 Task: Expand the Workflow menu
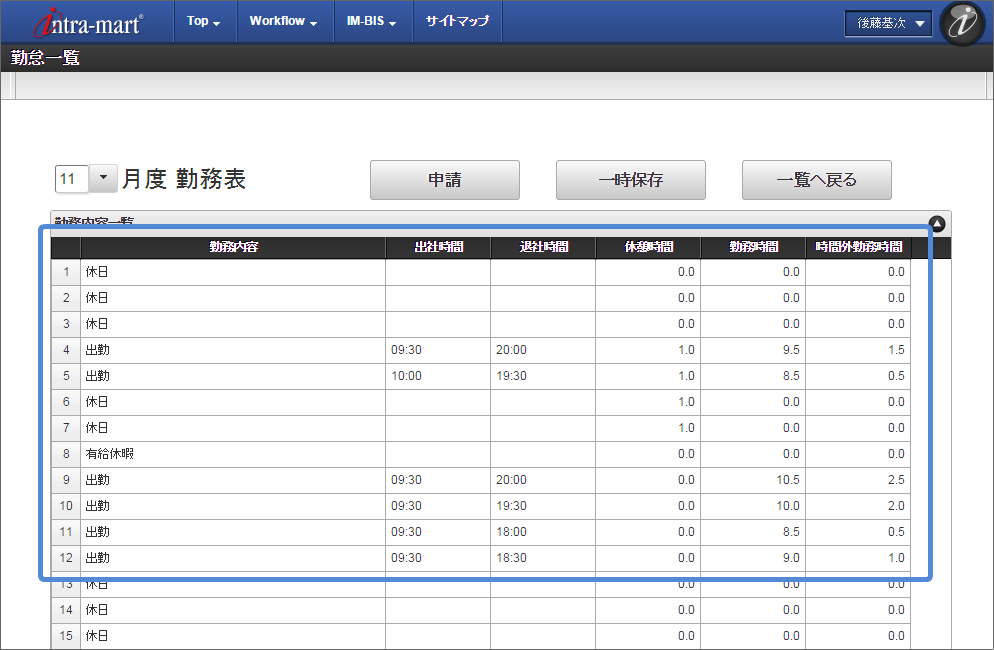(x=283, y=21)
